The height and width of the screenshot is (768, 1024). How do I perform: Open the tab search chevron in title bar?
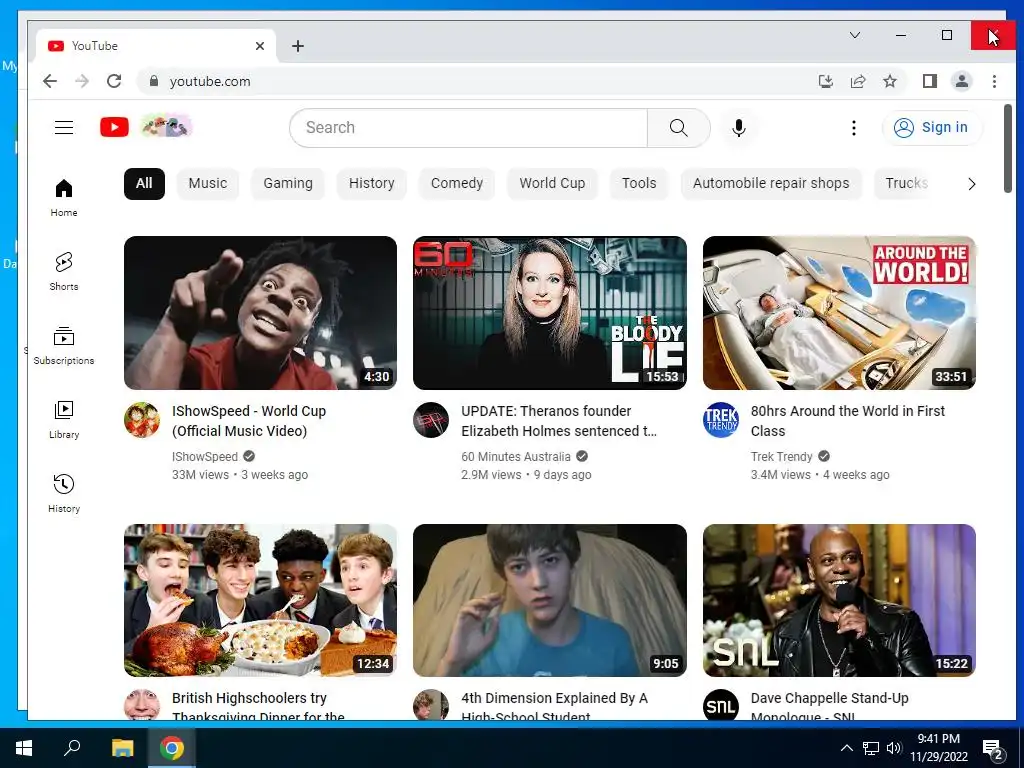pos(855,35)
